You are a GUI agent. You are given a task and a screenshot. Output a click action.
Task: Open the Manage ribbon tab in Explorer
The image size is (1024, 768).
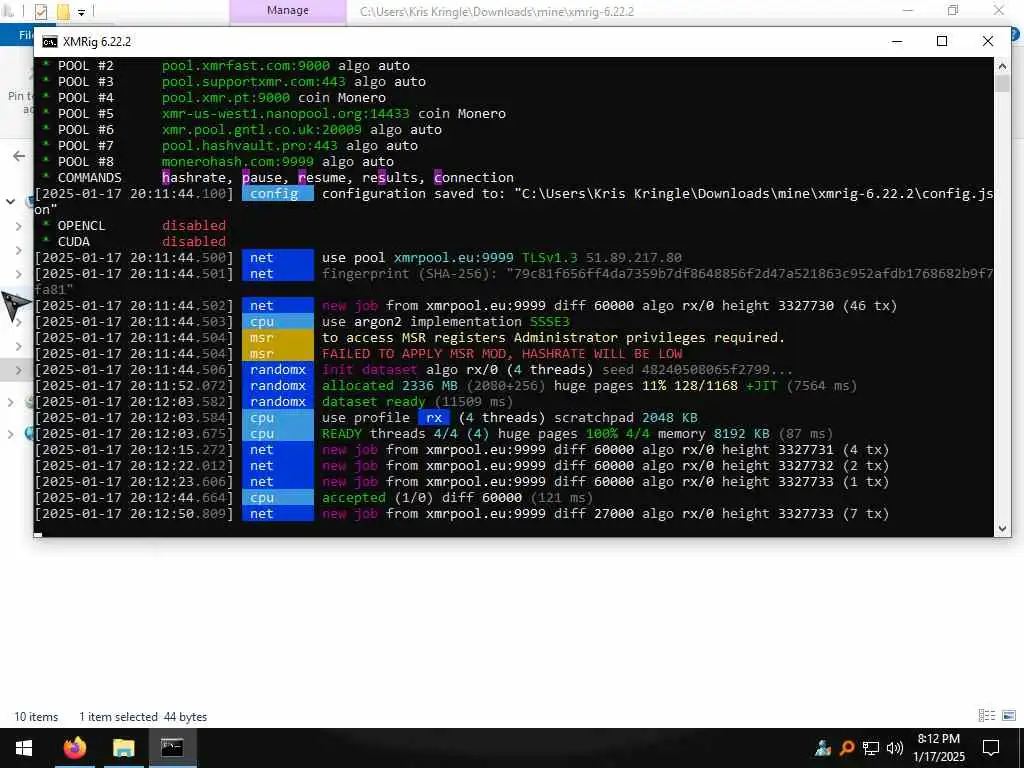pyautogui.click(x=287, y=10)
